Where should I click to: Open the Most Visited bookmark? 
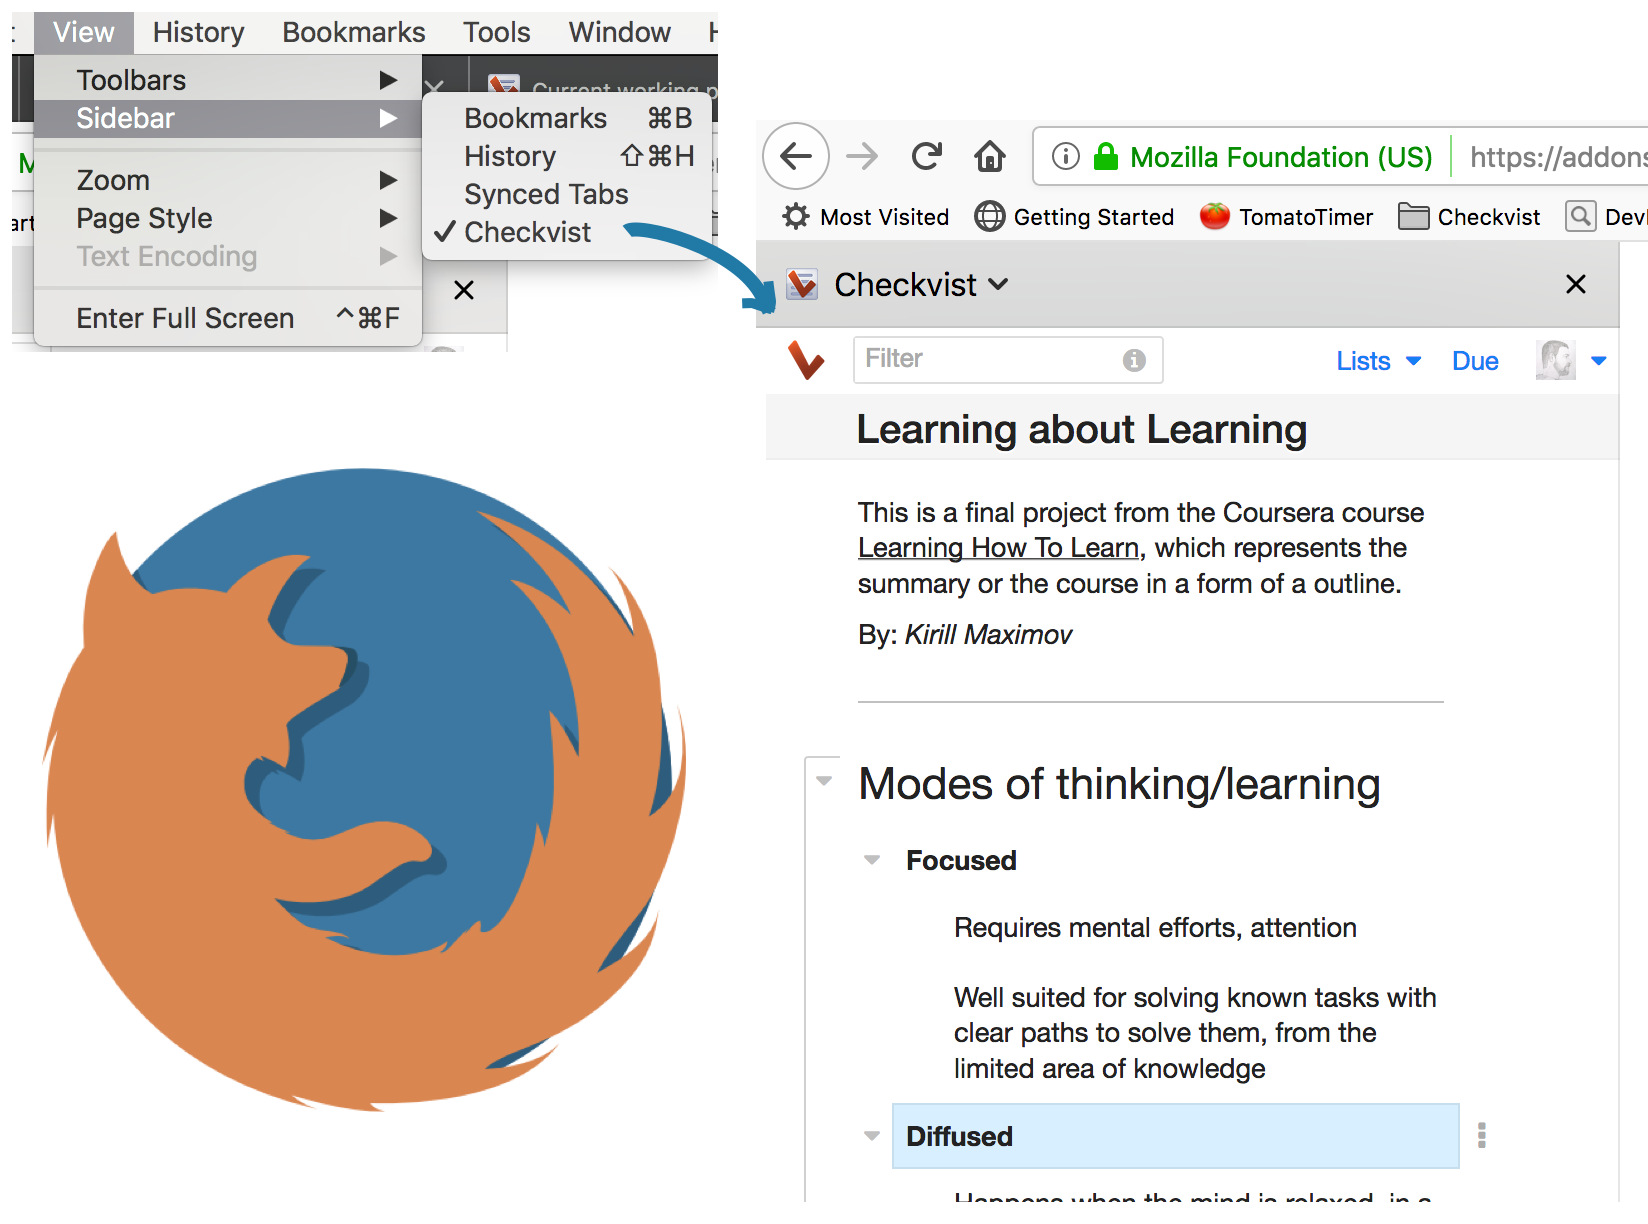pos(866,217)
